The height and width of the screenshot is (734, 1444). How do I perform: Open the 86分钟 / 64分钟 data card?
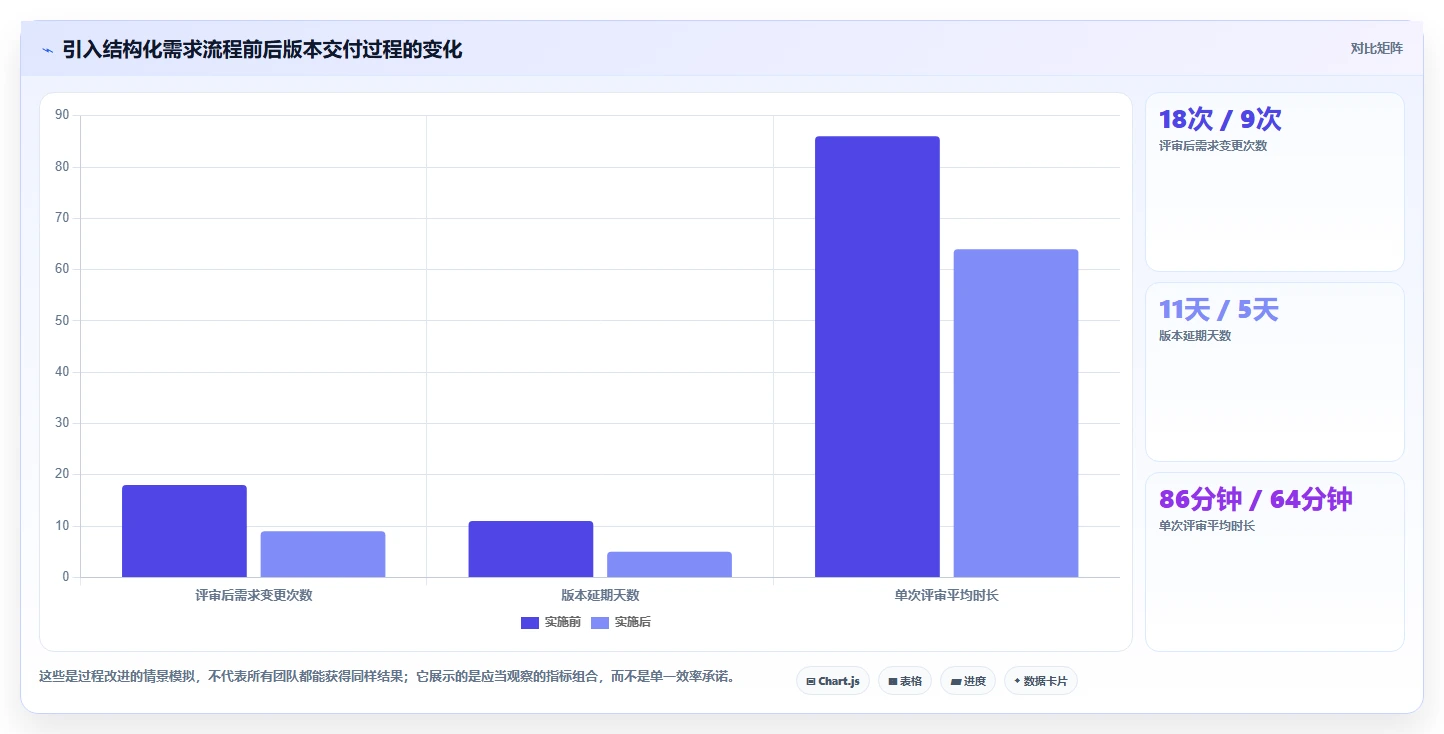[x=1275, y=562]
